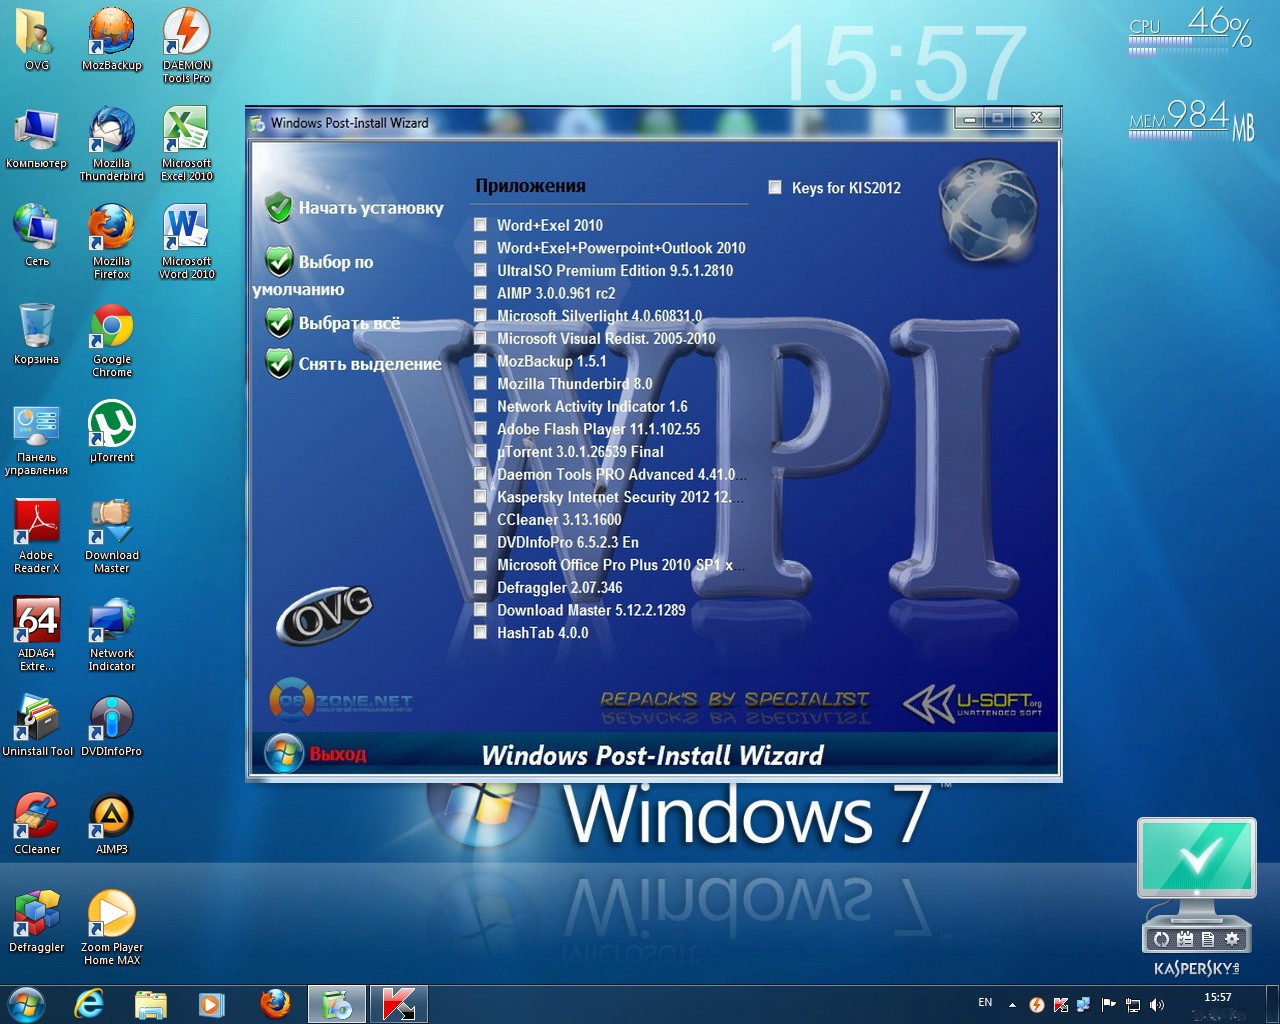Viewport: 1280px width, 1024px height.
Task: Open the Корзина recycle bin
Action: point(37,334)
